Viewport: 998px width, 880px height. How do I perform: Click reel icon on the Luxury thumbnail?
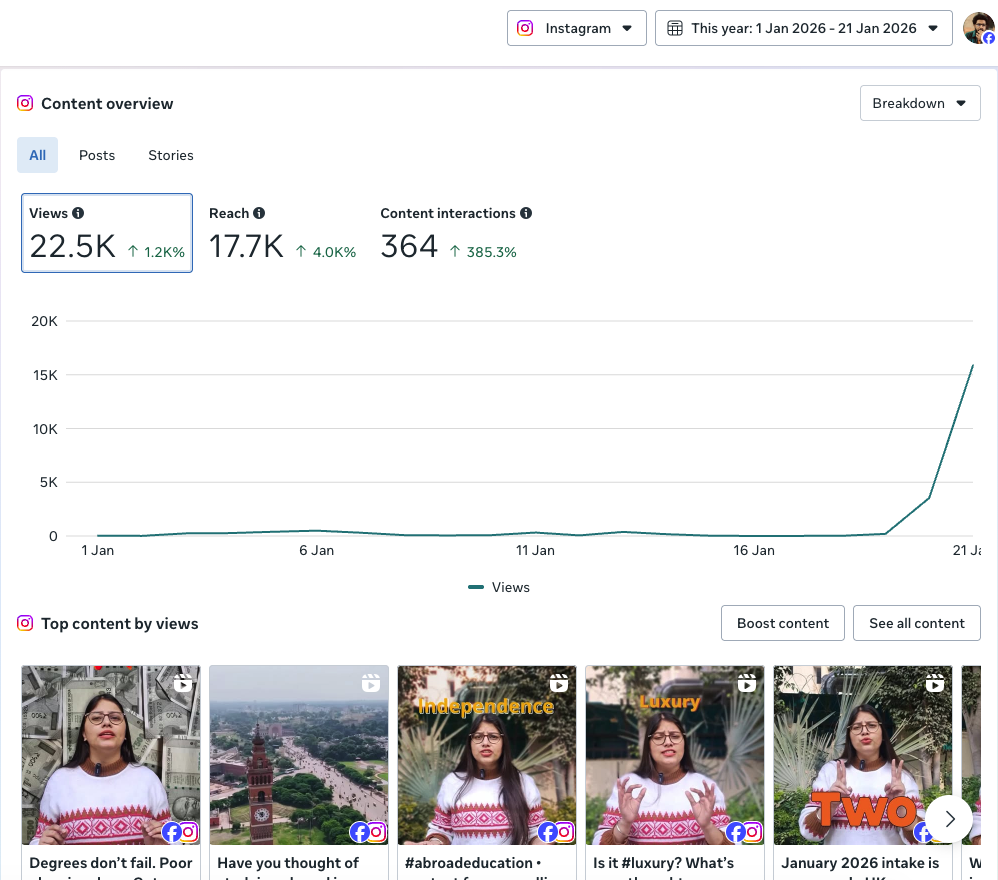[x=747, y=683]
